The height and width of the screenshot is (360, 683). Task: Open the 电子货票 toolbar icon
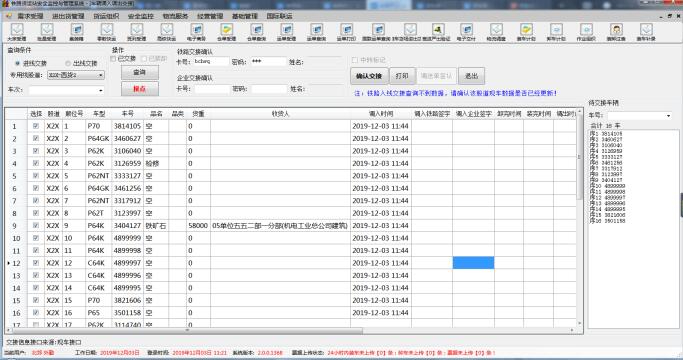pos(196,32)
